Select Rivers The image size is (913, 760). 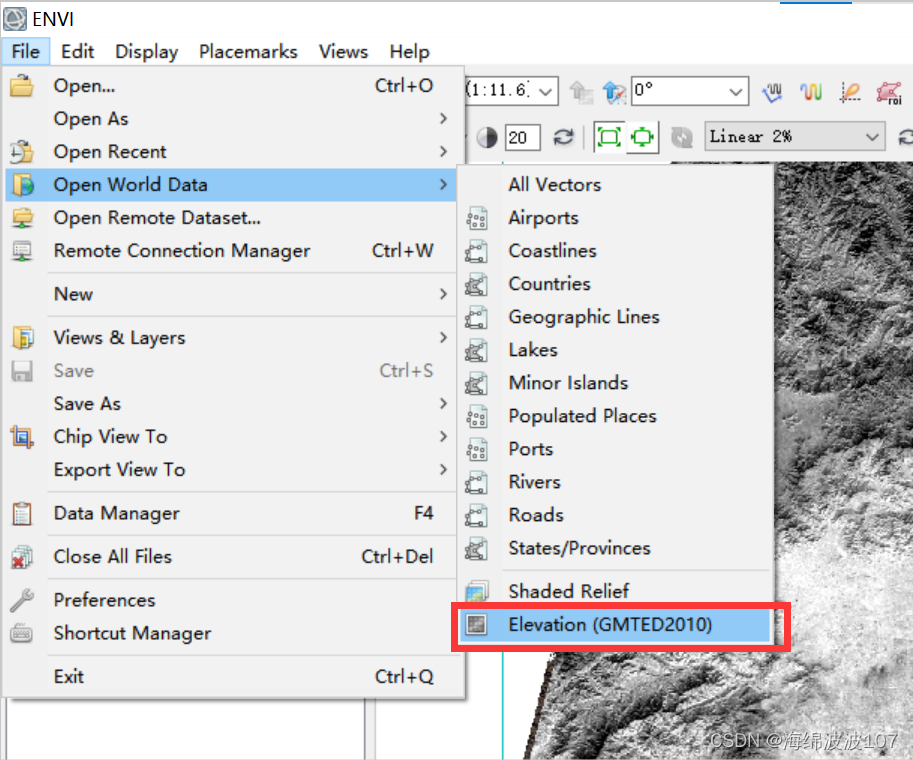[x=615, y=482]
